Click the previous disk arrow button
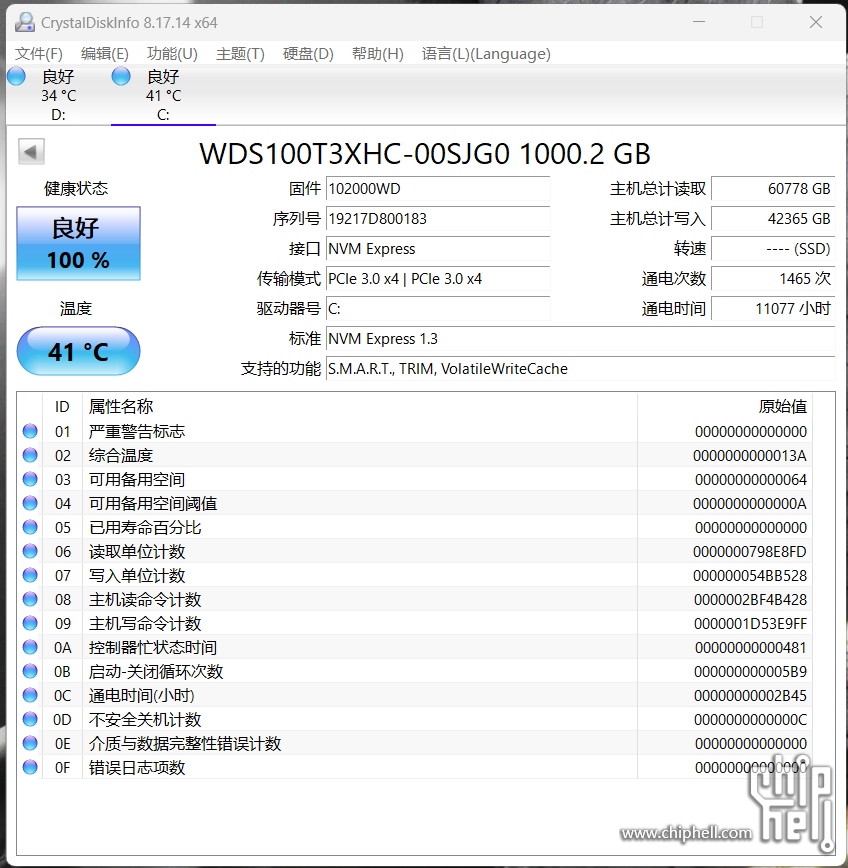This screenshot has width=848, height=868. click(x=31, y=151)
